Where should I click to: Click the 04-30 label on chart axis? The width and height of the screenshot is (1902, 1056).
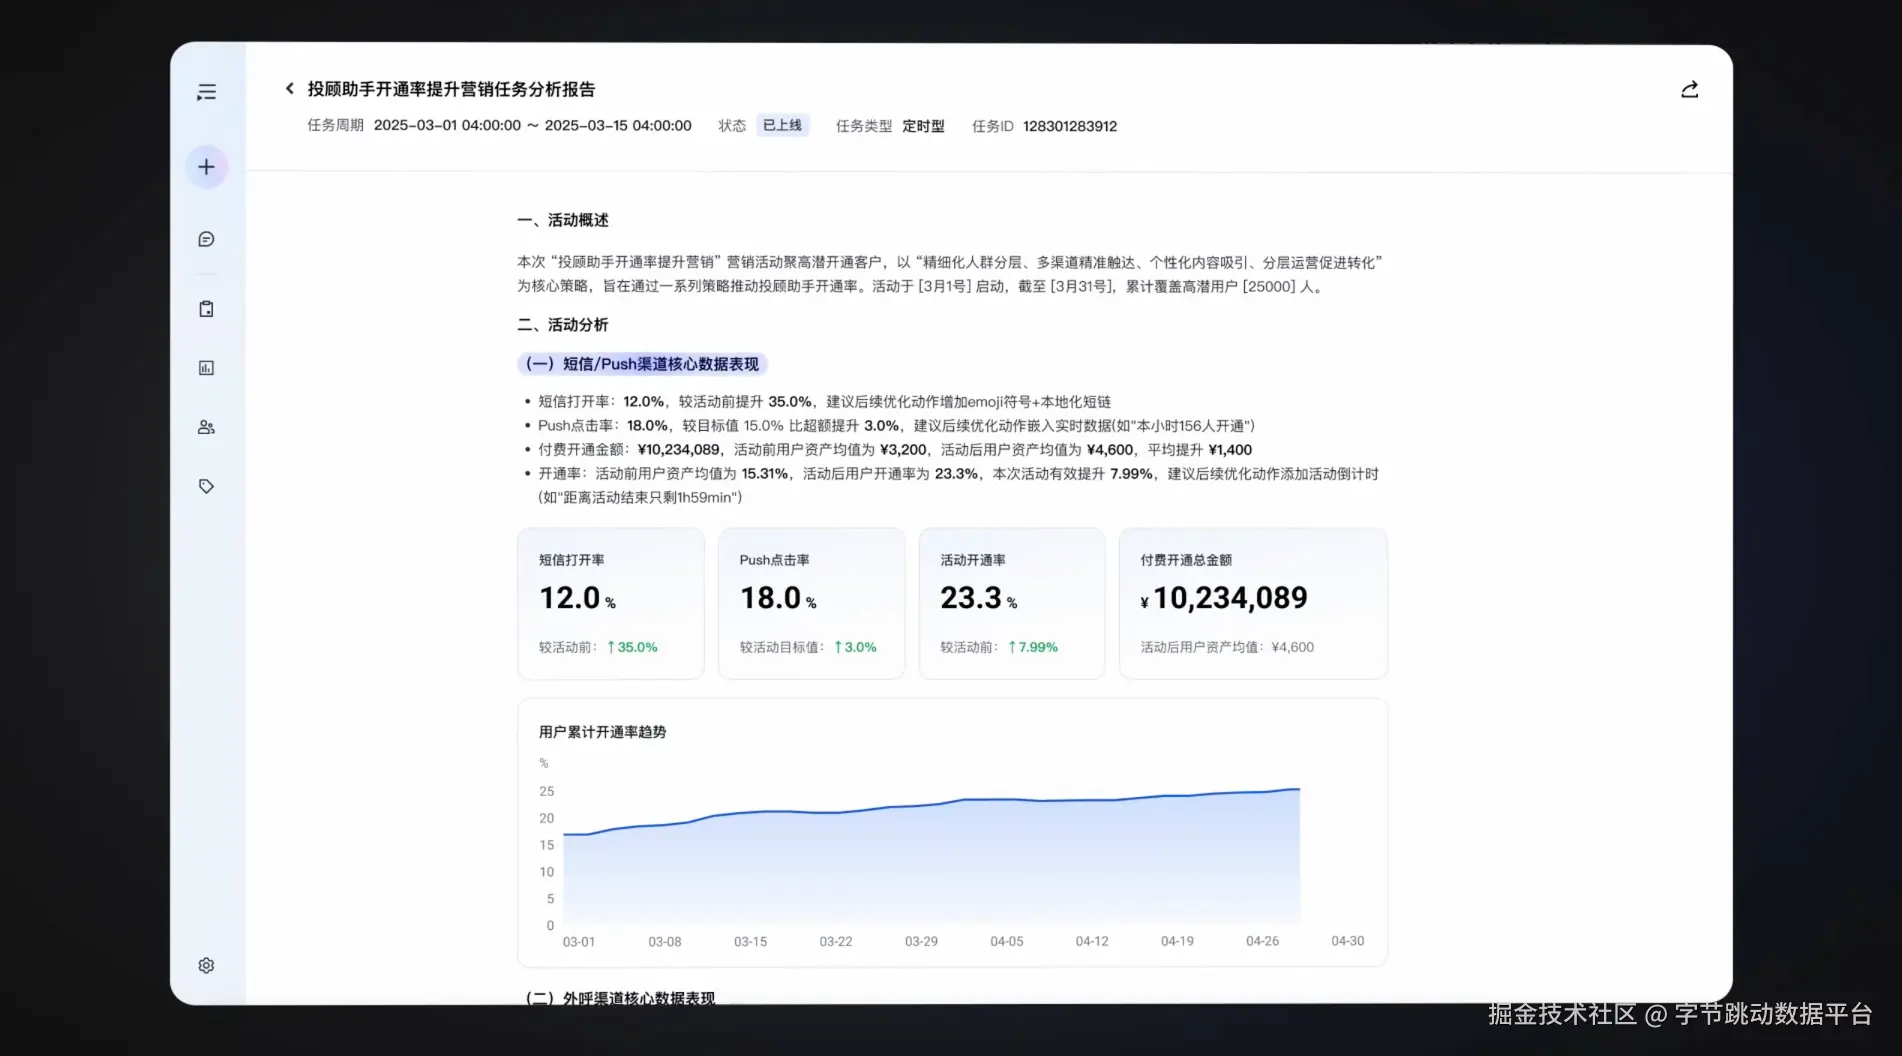coord(1347,941)
